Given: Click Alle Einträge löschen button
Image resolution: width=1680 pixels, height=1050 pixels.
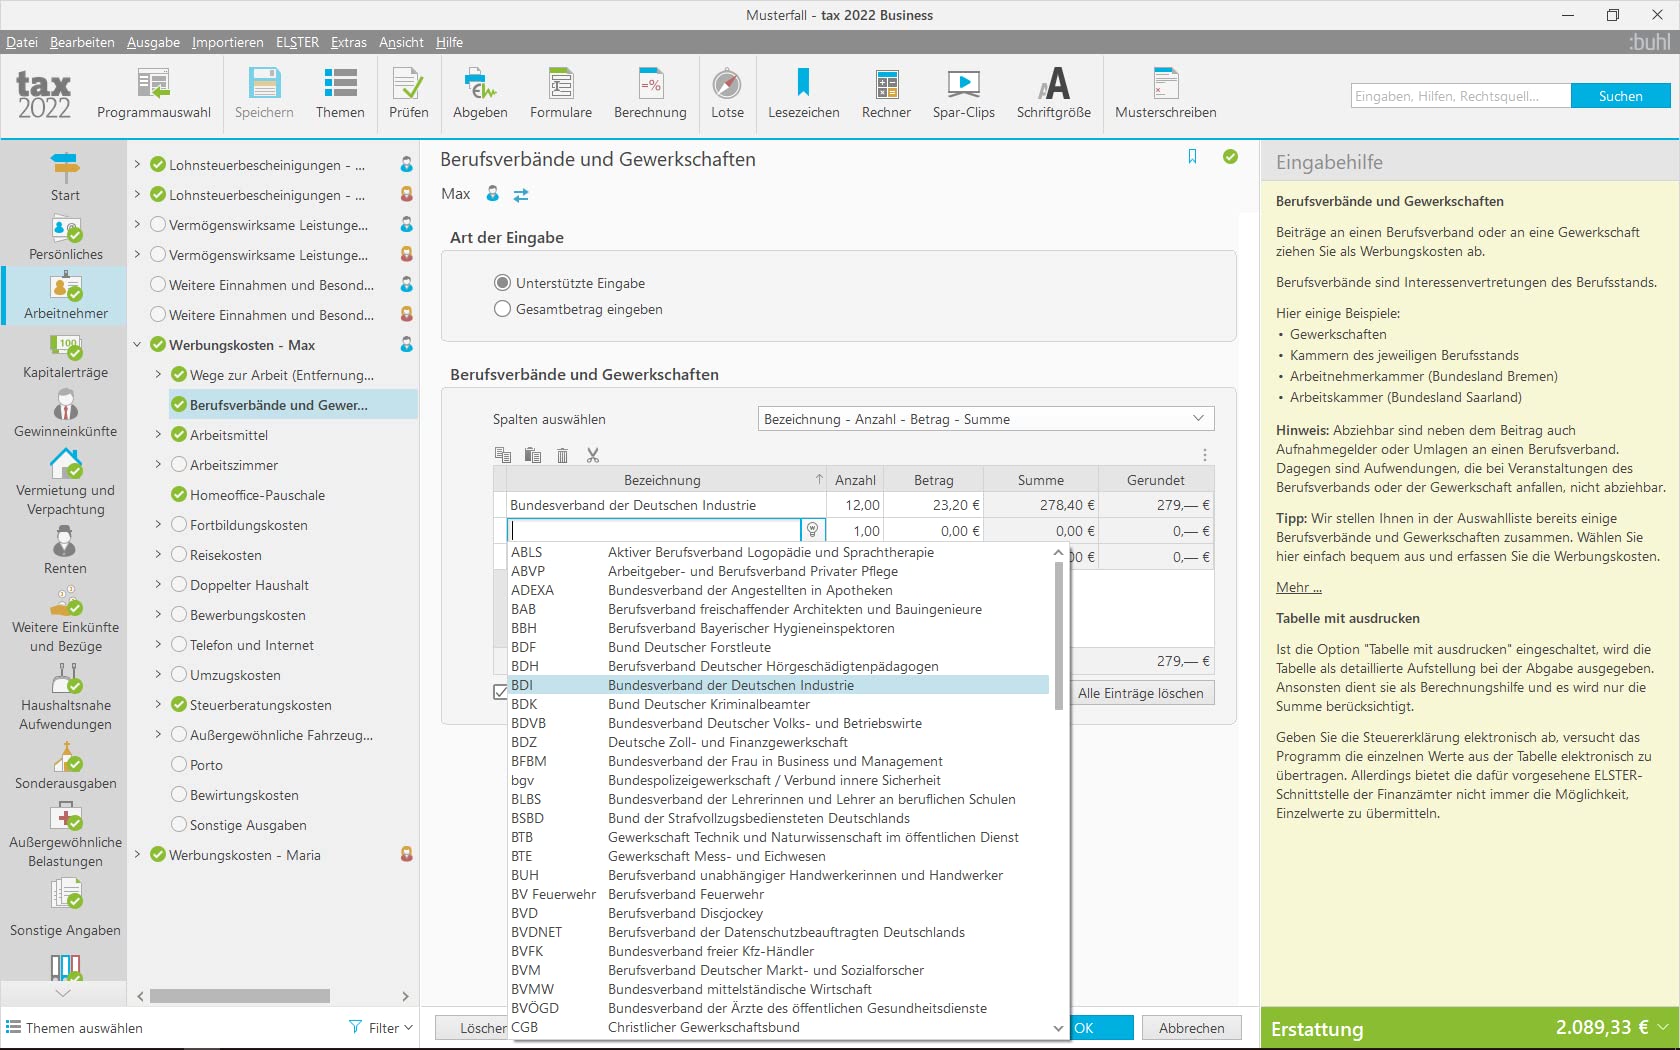Looking at the screenshot, I should tap(1140, 693).
